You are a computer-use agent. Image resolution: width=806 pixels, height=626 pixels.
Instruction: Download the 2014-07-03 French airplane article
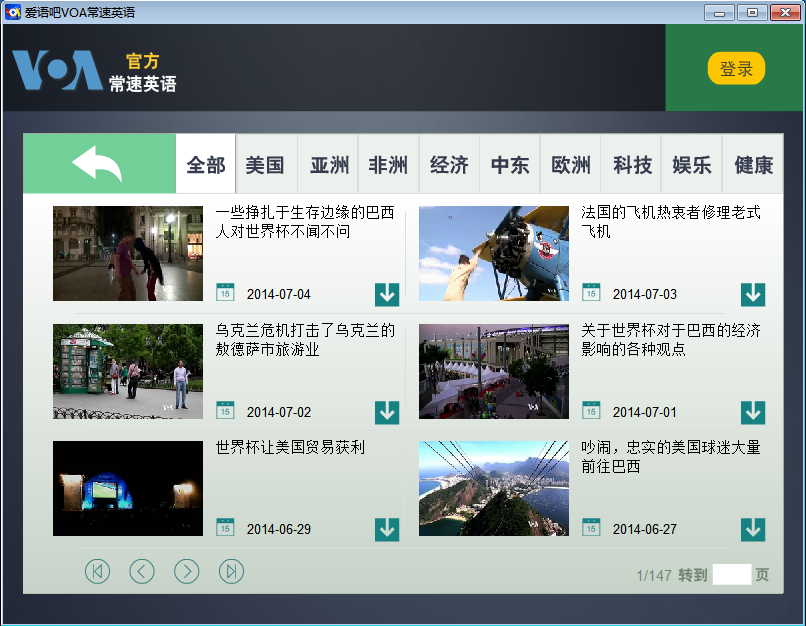753,294
